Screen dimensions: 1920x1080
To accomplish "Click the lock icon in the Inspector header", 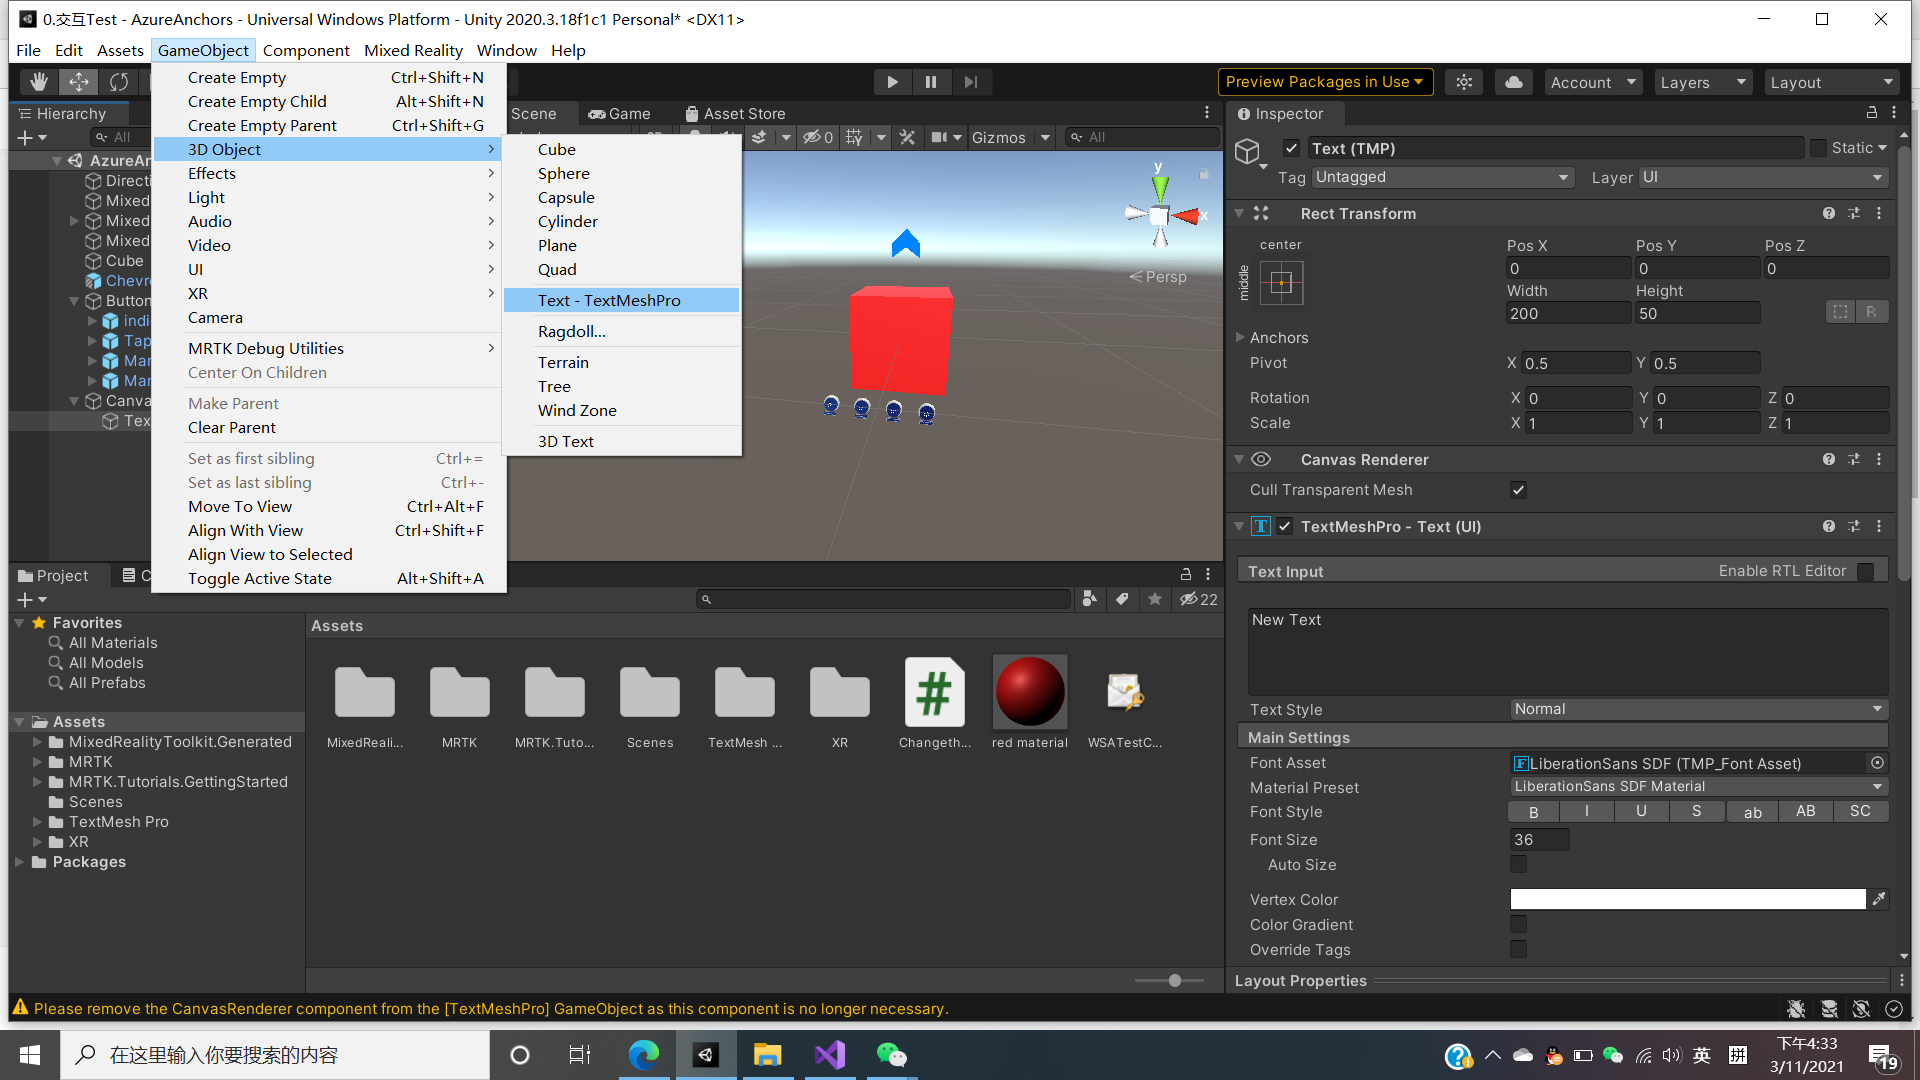I will click(x=1871, y=113).
